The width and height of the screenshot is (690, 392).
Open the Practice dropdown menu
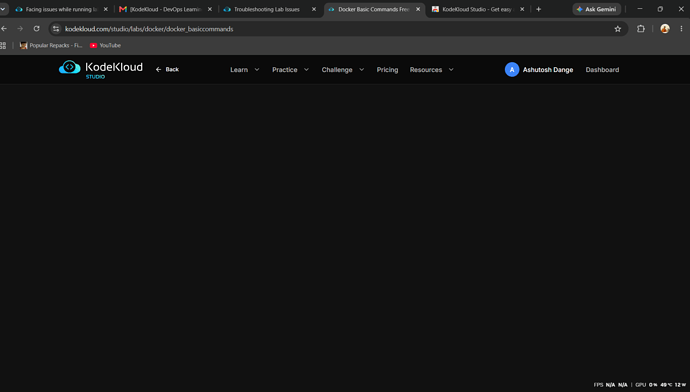(x=290, y=70)
